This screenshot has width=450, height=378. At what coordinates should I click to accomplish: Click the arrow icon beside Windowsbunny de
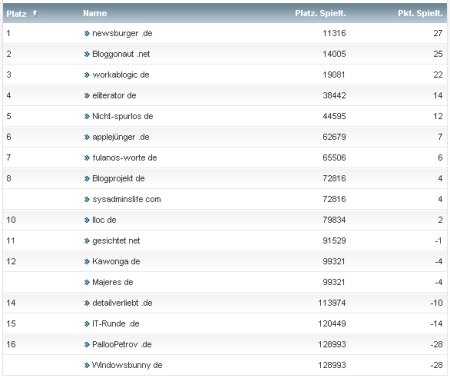[x=87, y=365]
